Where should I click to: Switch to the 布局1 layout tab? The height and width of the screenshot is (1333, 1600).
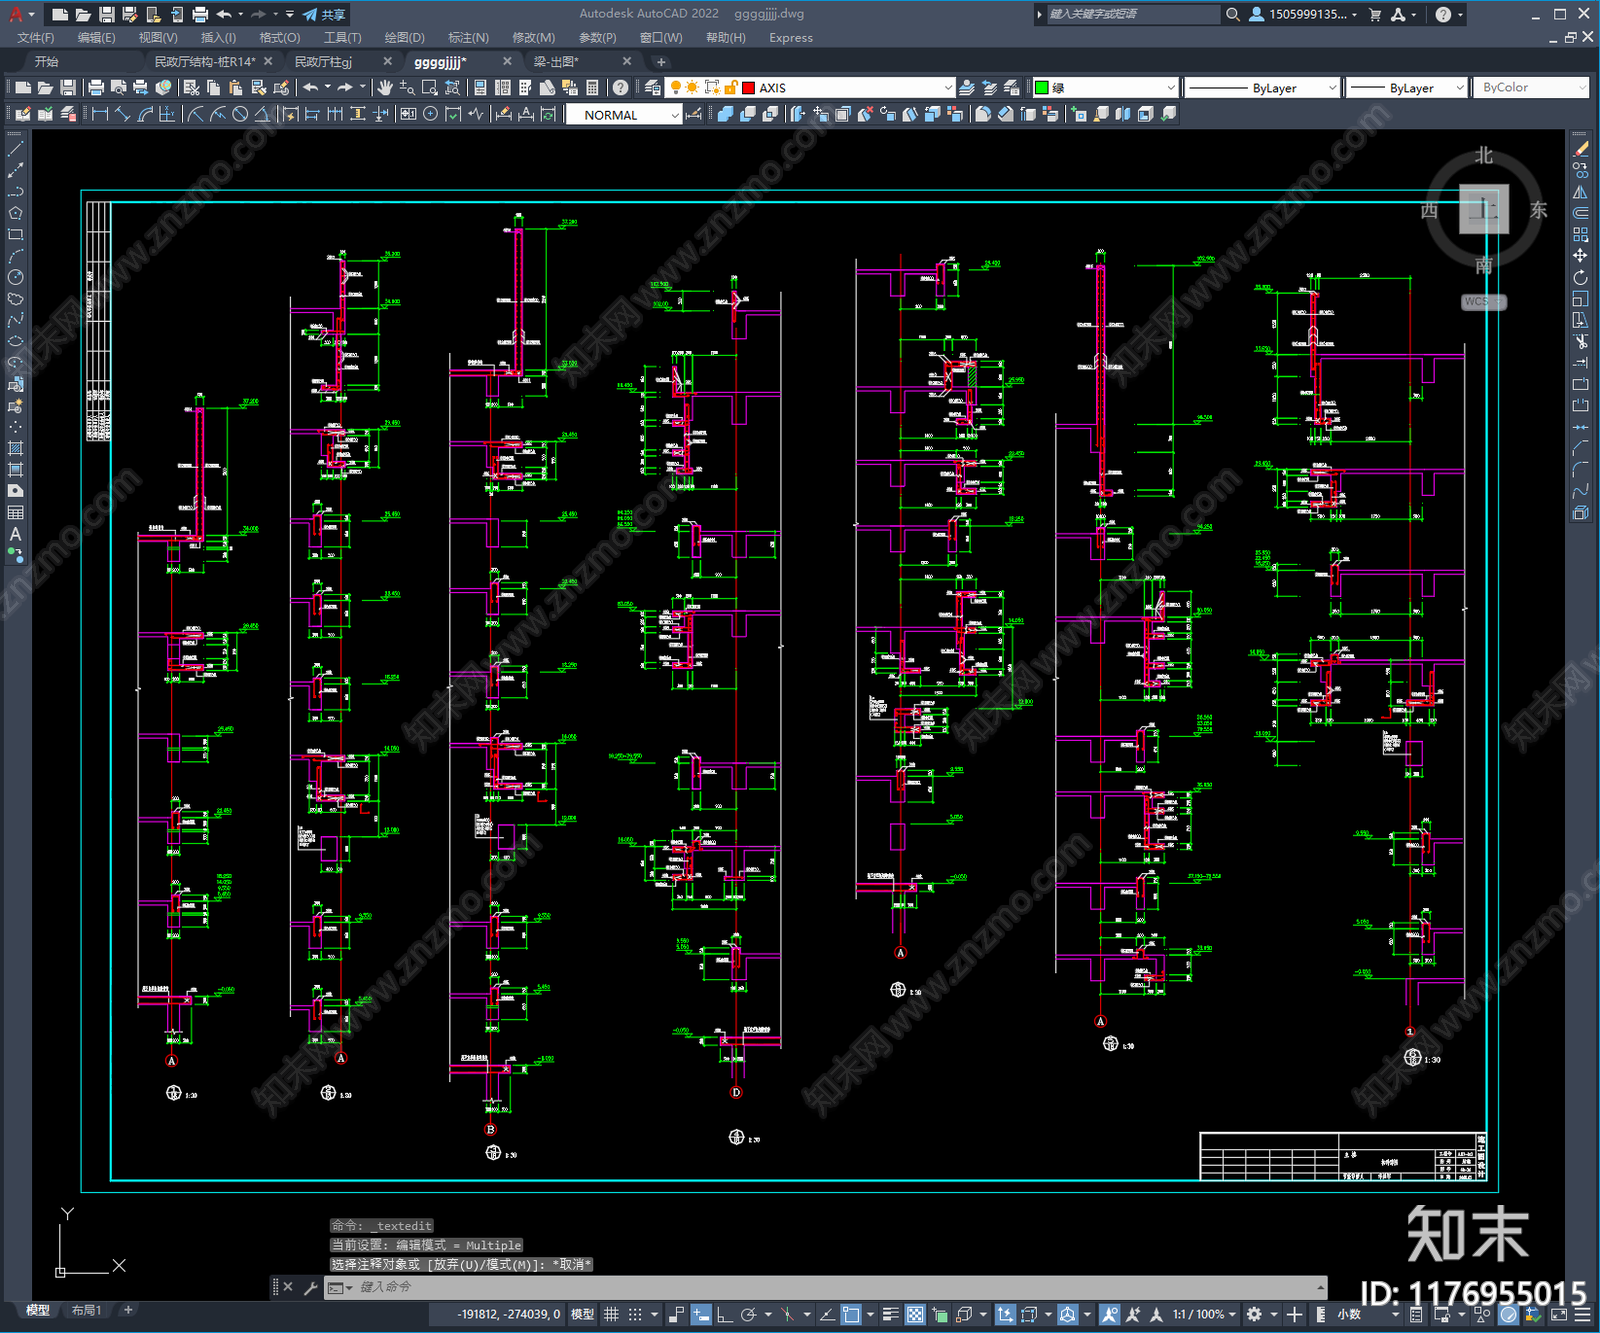tap(87, 1310)
